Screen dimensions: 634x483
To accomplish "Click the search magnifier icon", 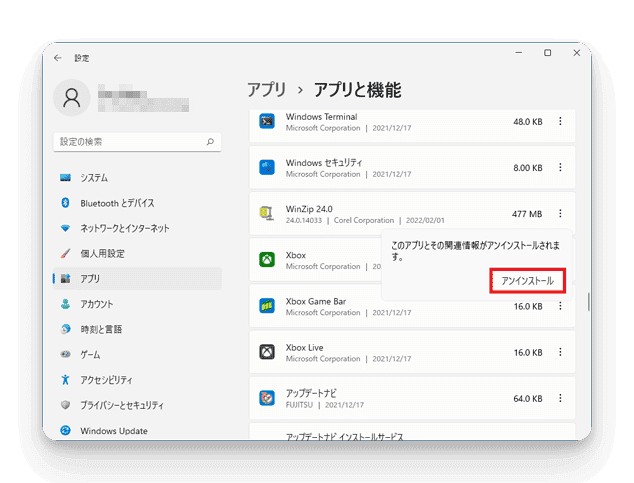I will (210, 141).
